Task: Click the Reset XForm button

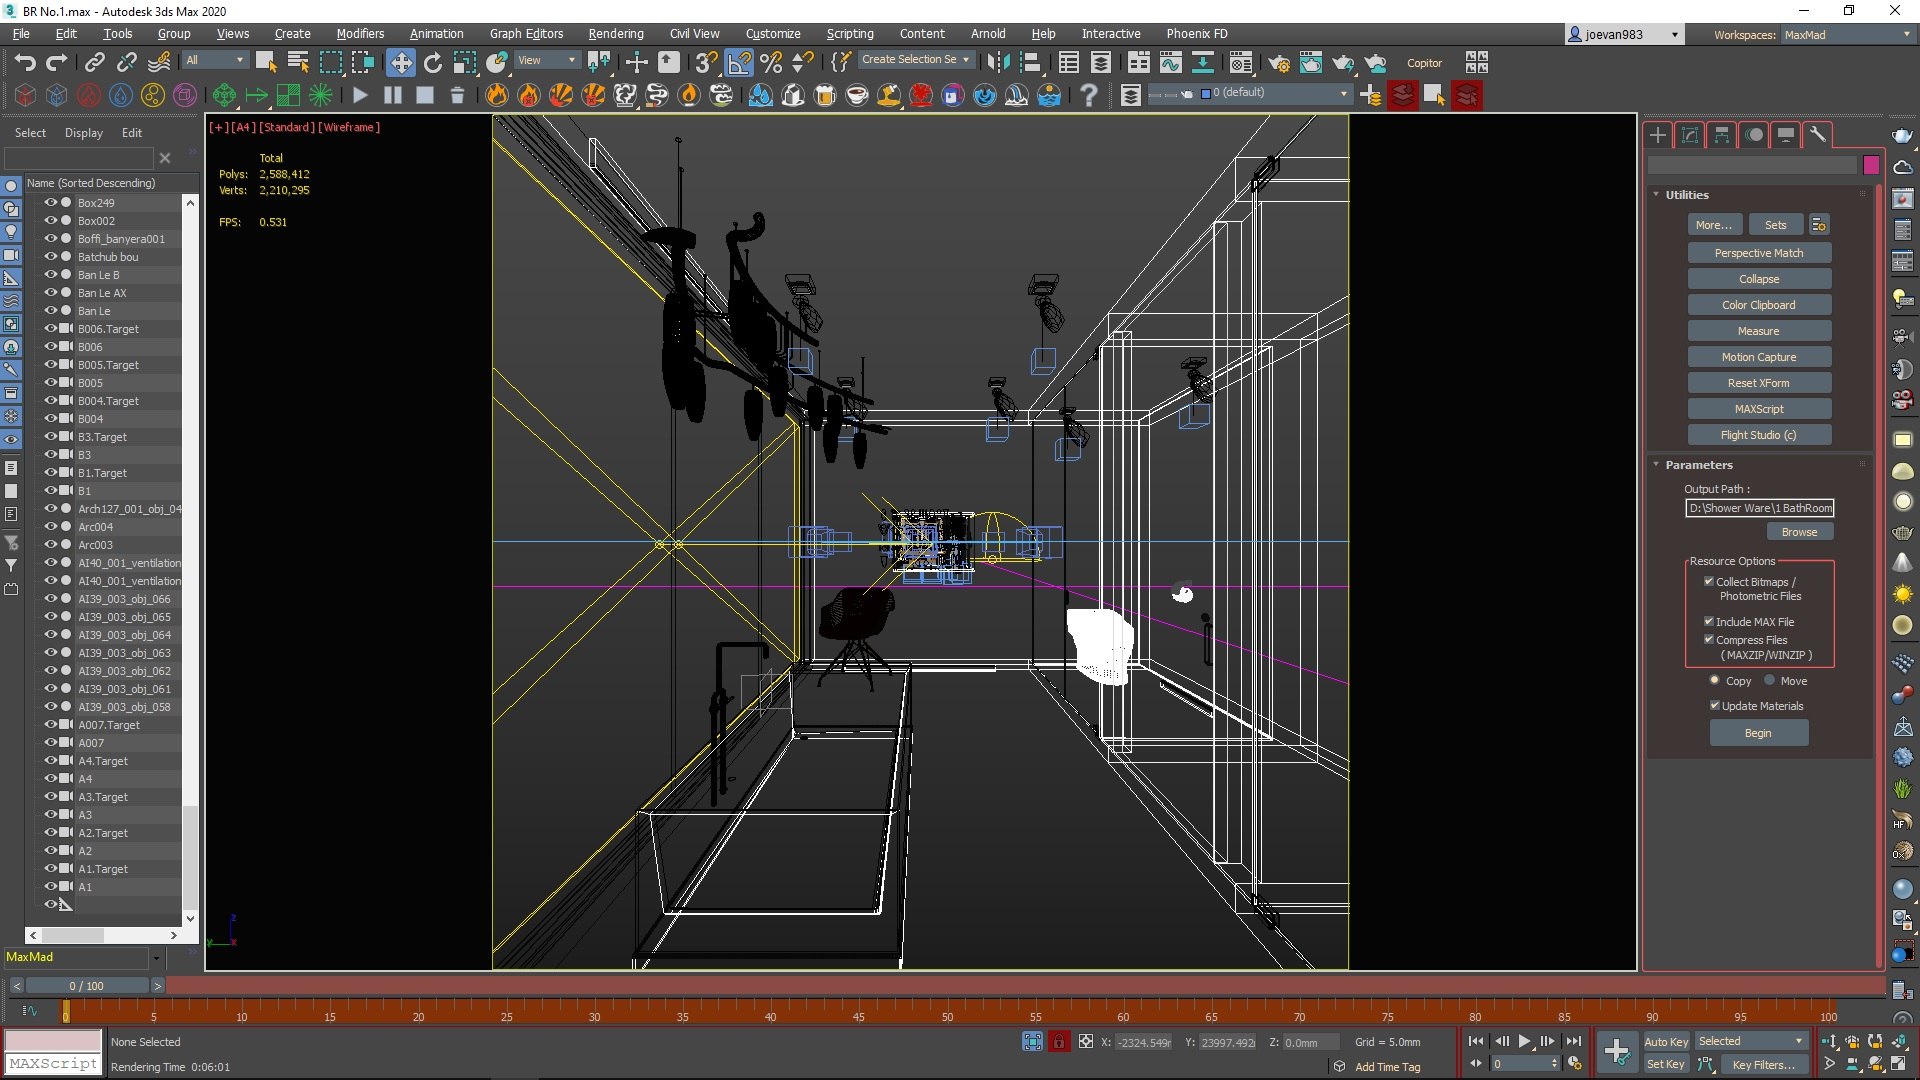Action: [1759, 383]
